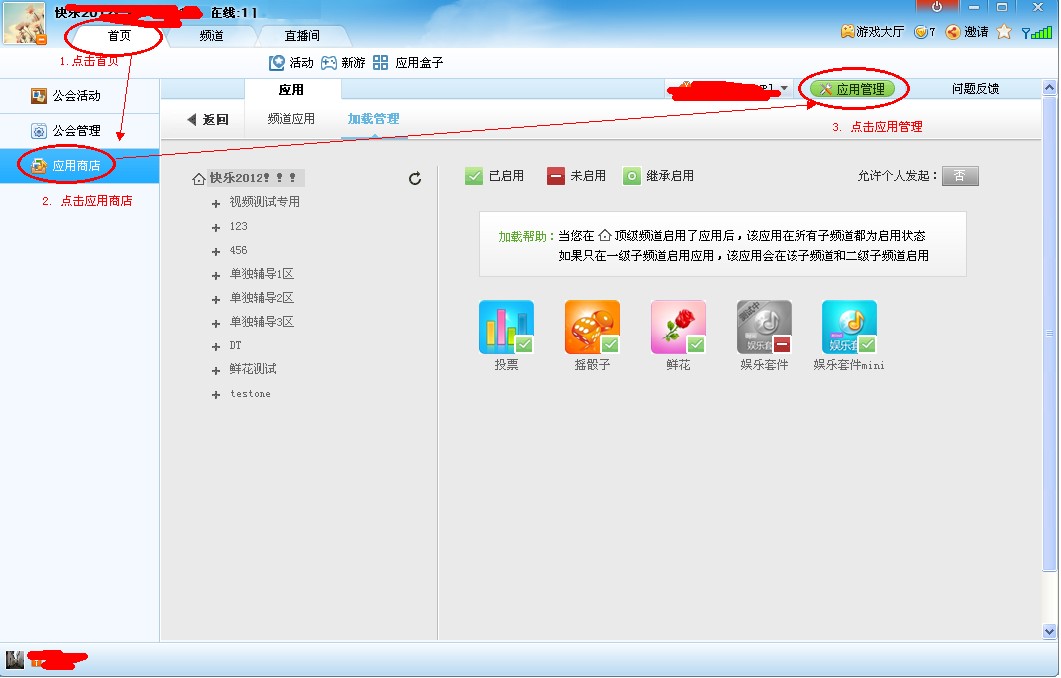The image size is (1061, 678).
Task: Toggle 允许个人发起 switch showing 否
Action: (x=960, y=176)
